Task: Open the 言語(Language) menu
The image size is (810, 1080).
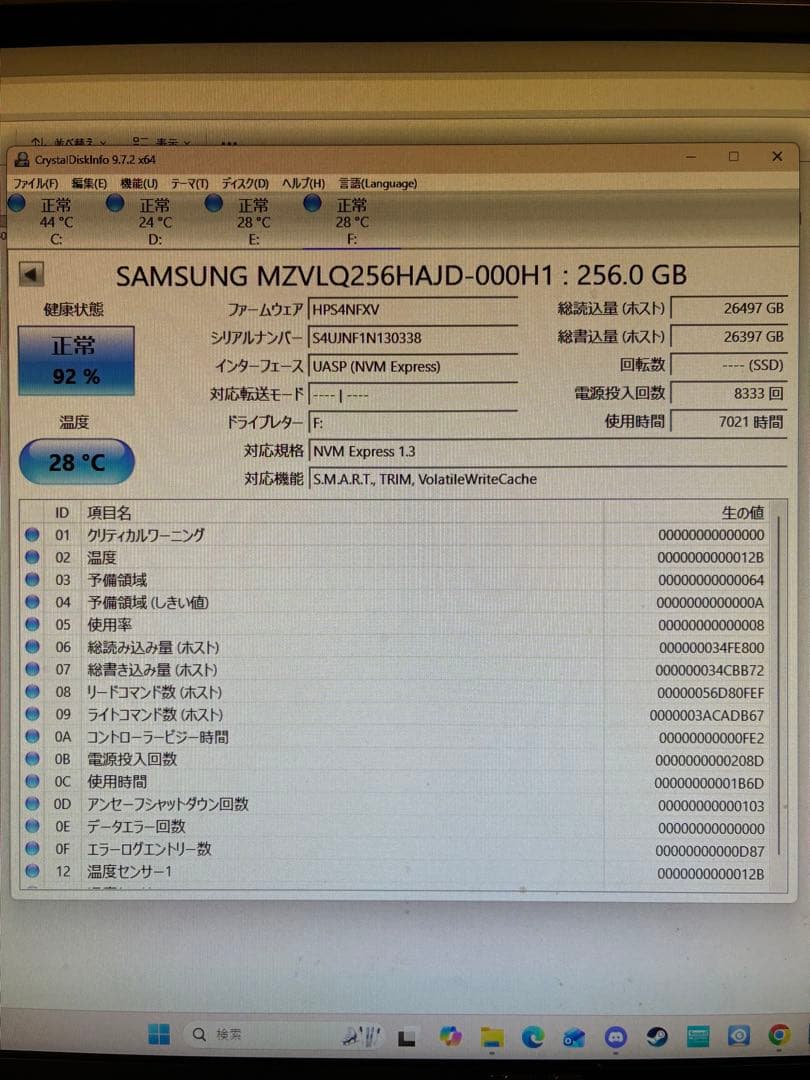Action: [x=377, y=183]
